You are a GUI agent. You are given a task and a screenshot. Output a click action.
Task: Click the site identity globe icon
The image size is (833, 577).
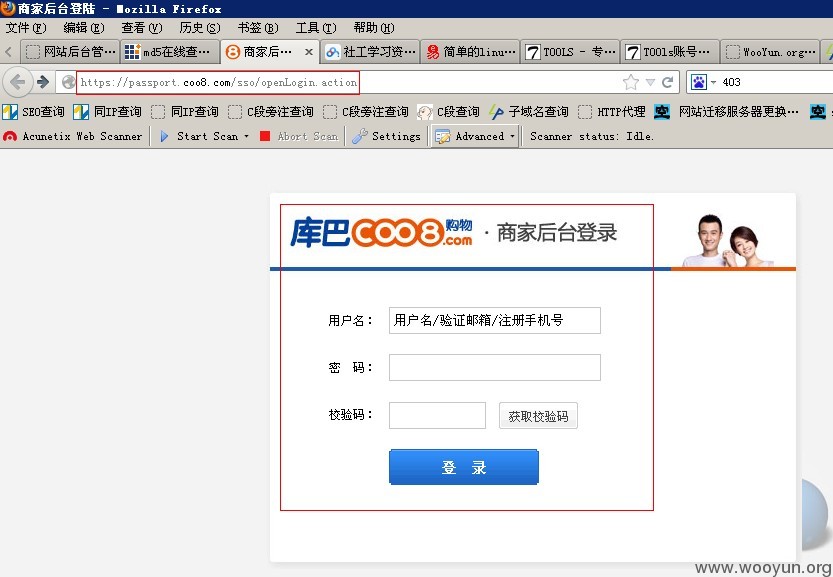point(68,82)
